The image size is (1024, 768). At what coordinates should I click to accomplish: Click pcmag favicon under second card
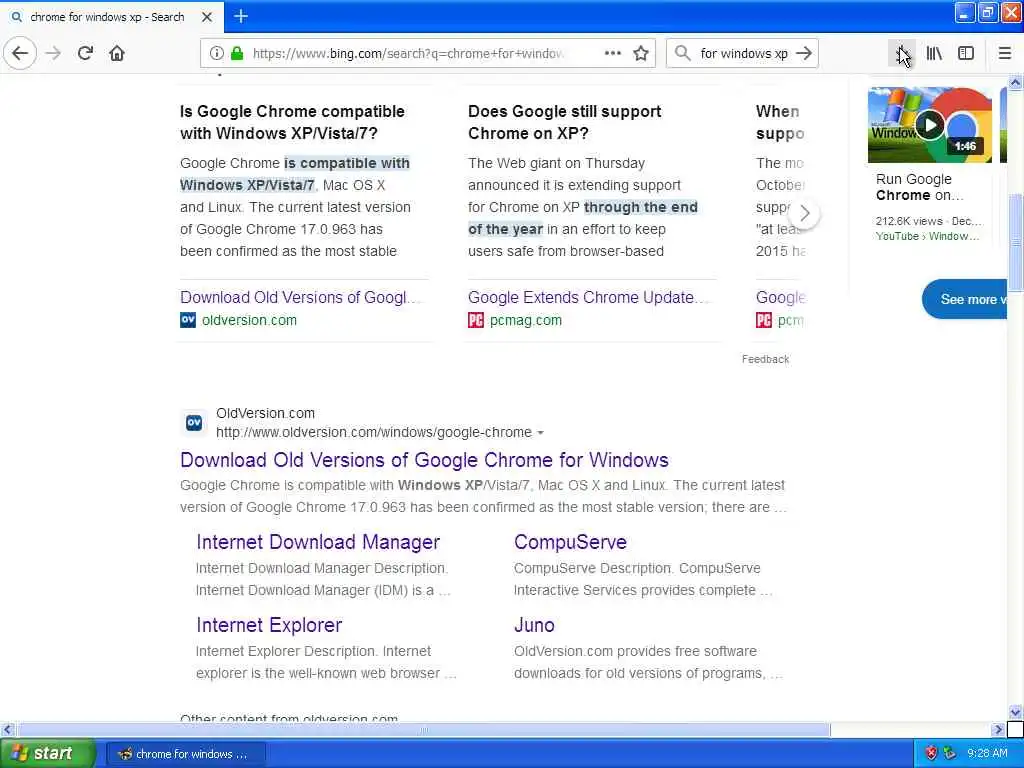pos(475,320)
